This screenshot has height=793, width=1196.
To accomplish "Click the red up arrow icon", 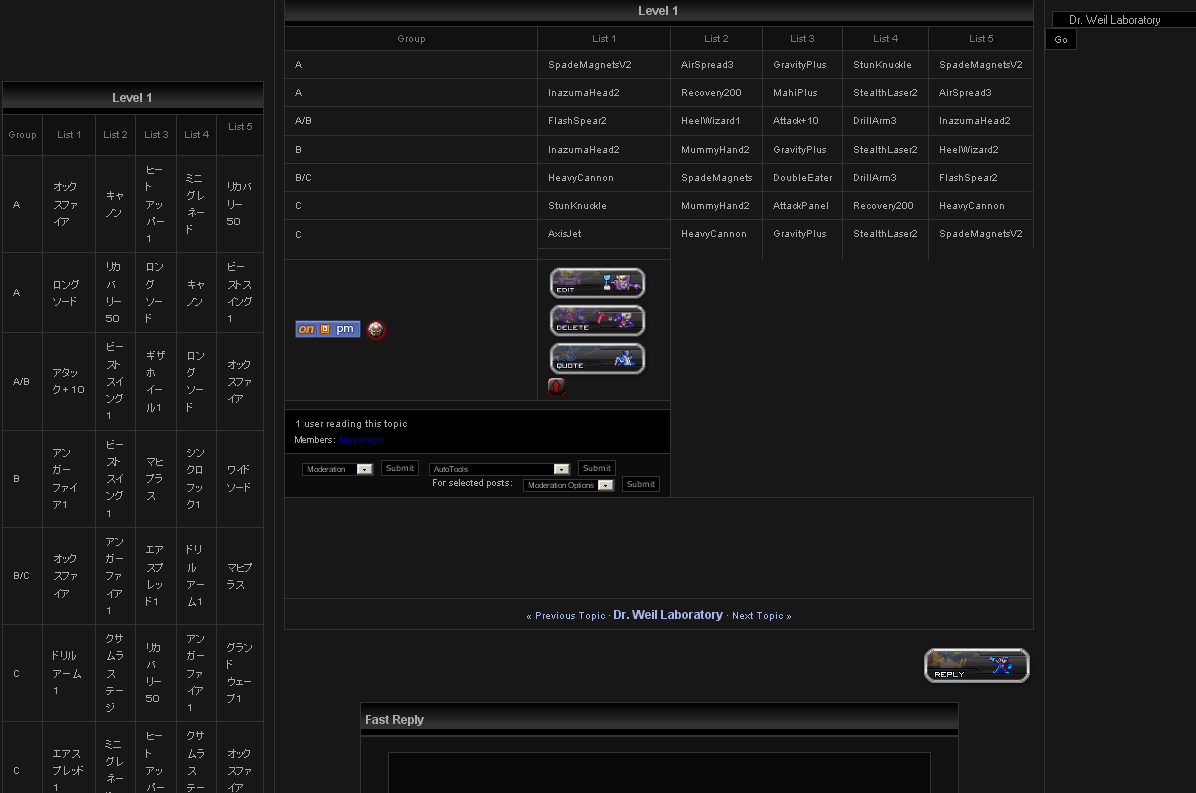I will 557,387.
